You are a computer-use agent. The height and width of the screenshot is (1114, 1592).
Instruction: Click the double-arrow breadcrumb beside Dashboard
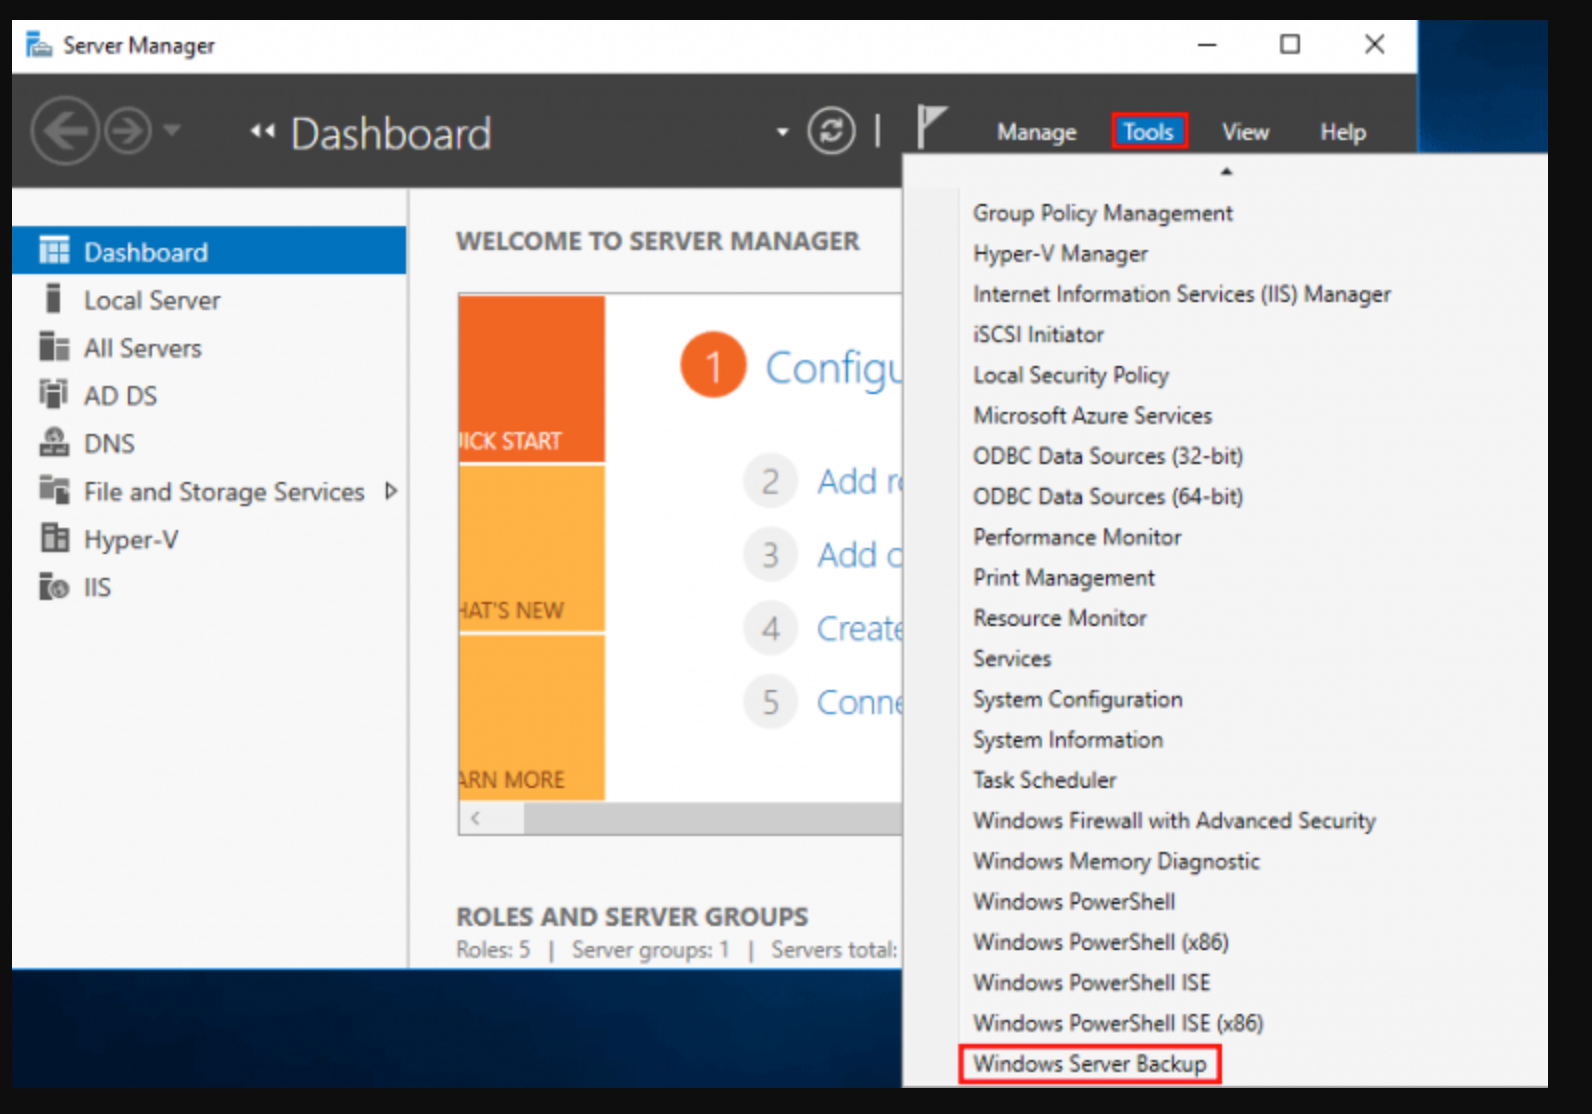[x=262, y=131]
